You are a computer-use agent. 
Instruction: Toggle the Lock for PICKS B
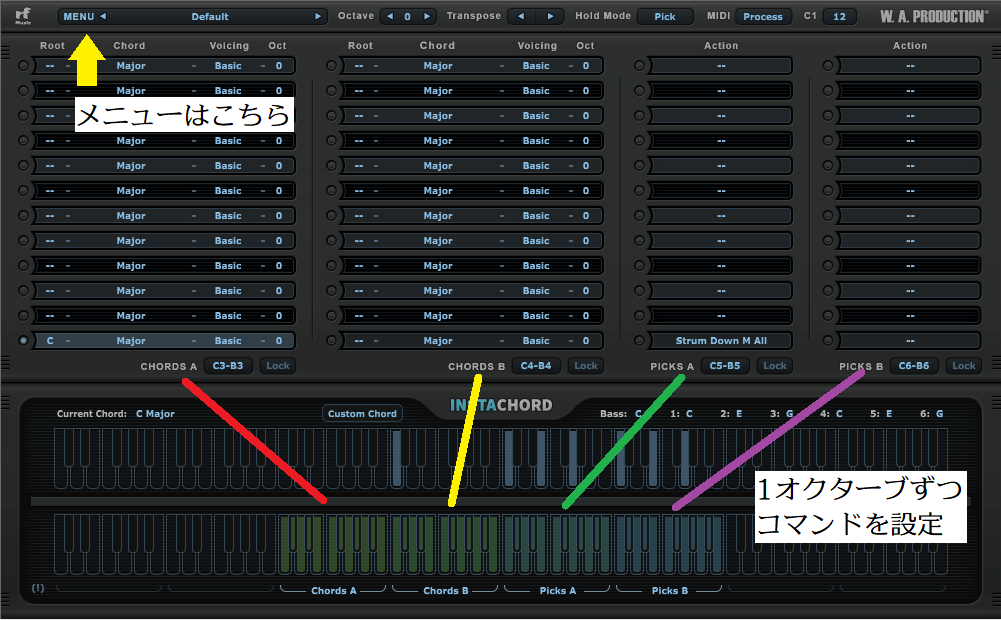tap(963, 366)
